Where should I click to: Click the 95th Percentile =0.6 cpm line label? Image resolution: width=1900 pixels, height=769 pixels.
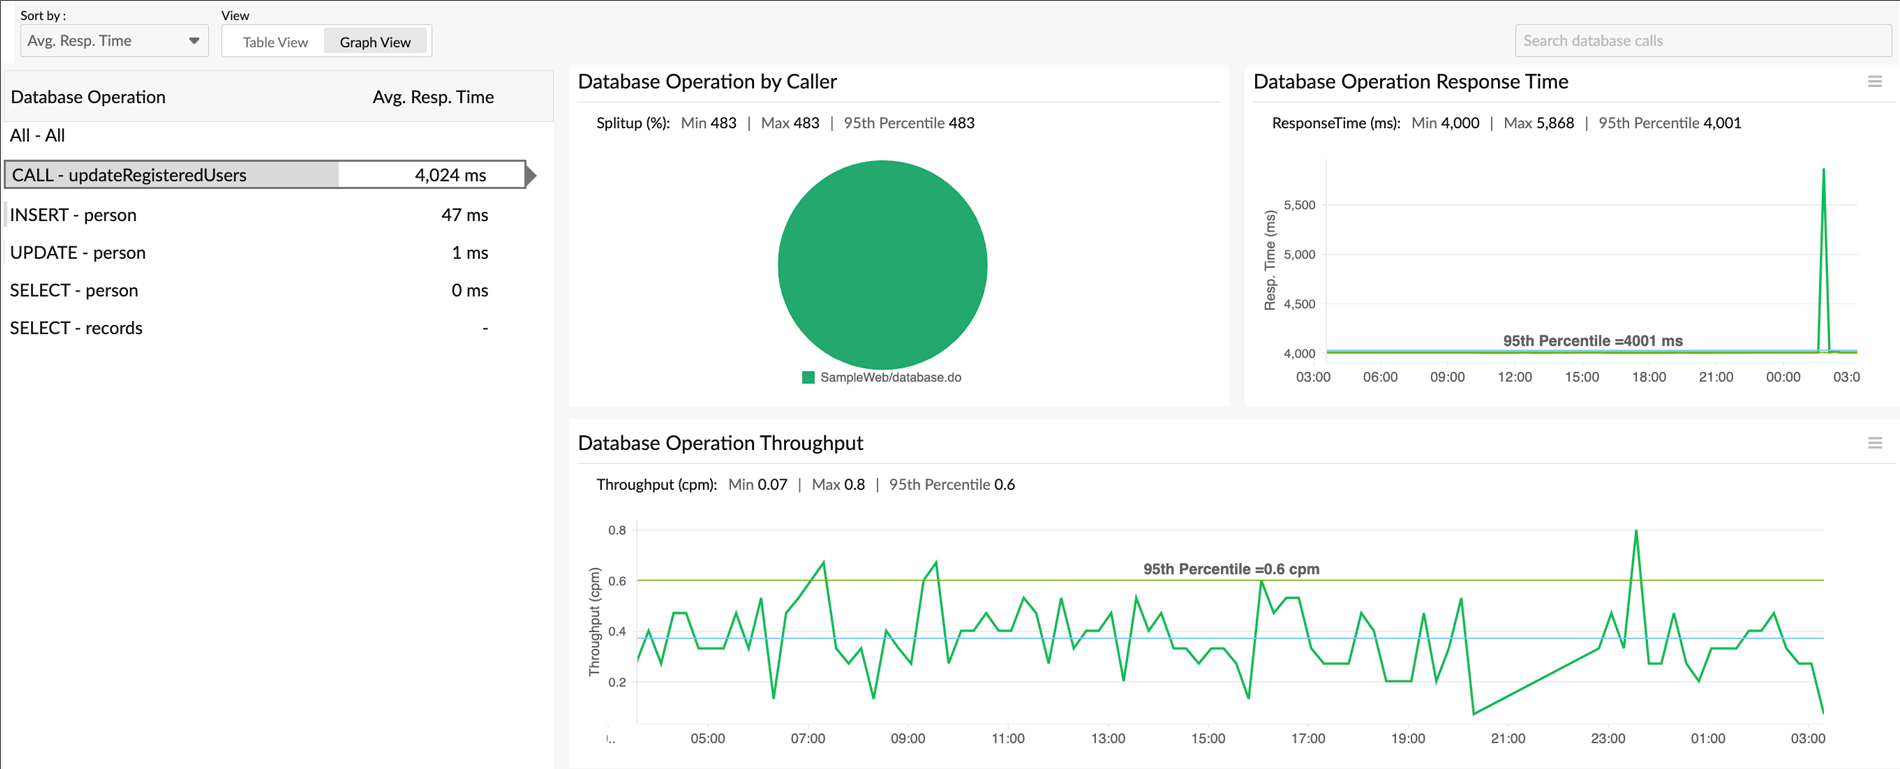pyautogui.click(x=1231, y=569)
